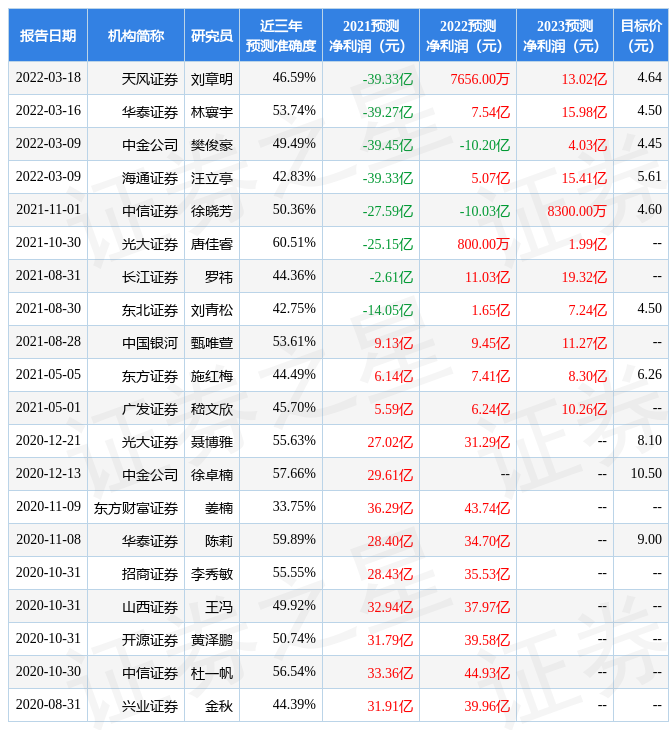Select 东方财富证券 institution cell

pos(136,508)
